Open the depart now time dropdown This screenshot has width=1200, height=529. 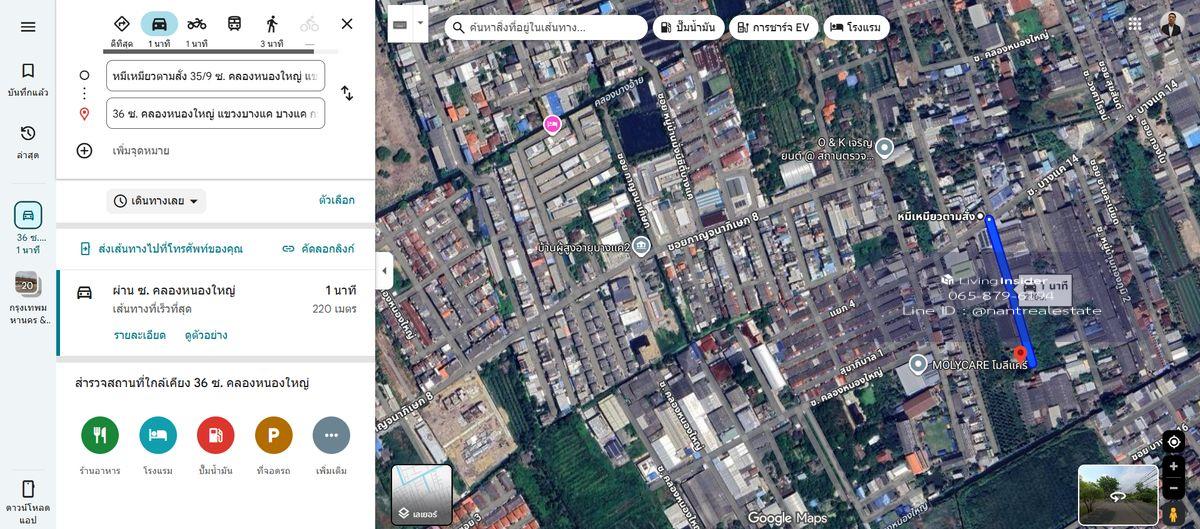156,201
